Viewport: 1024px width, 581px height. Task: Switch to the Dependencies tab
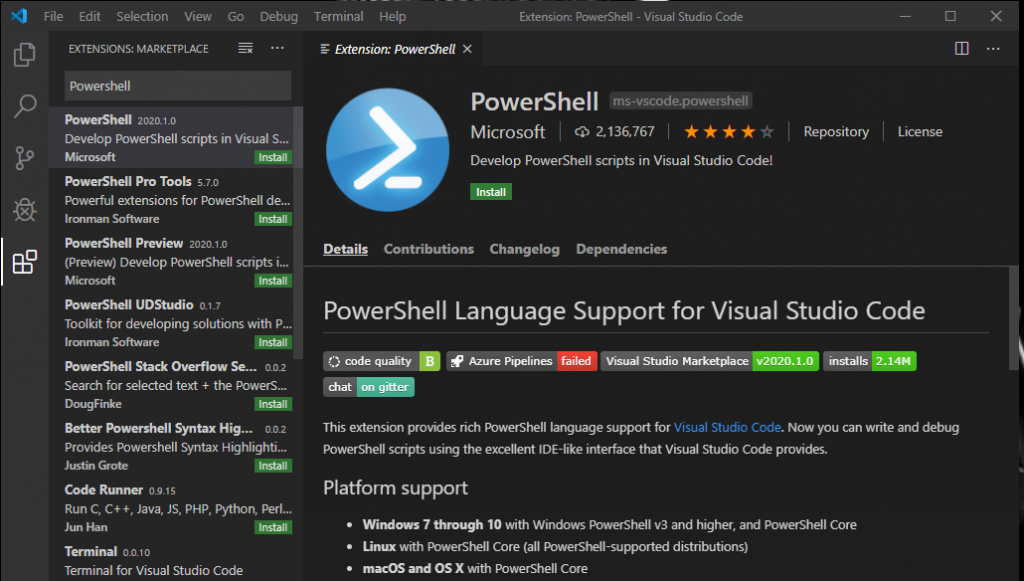(x=621, y=249)
